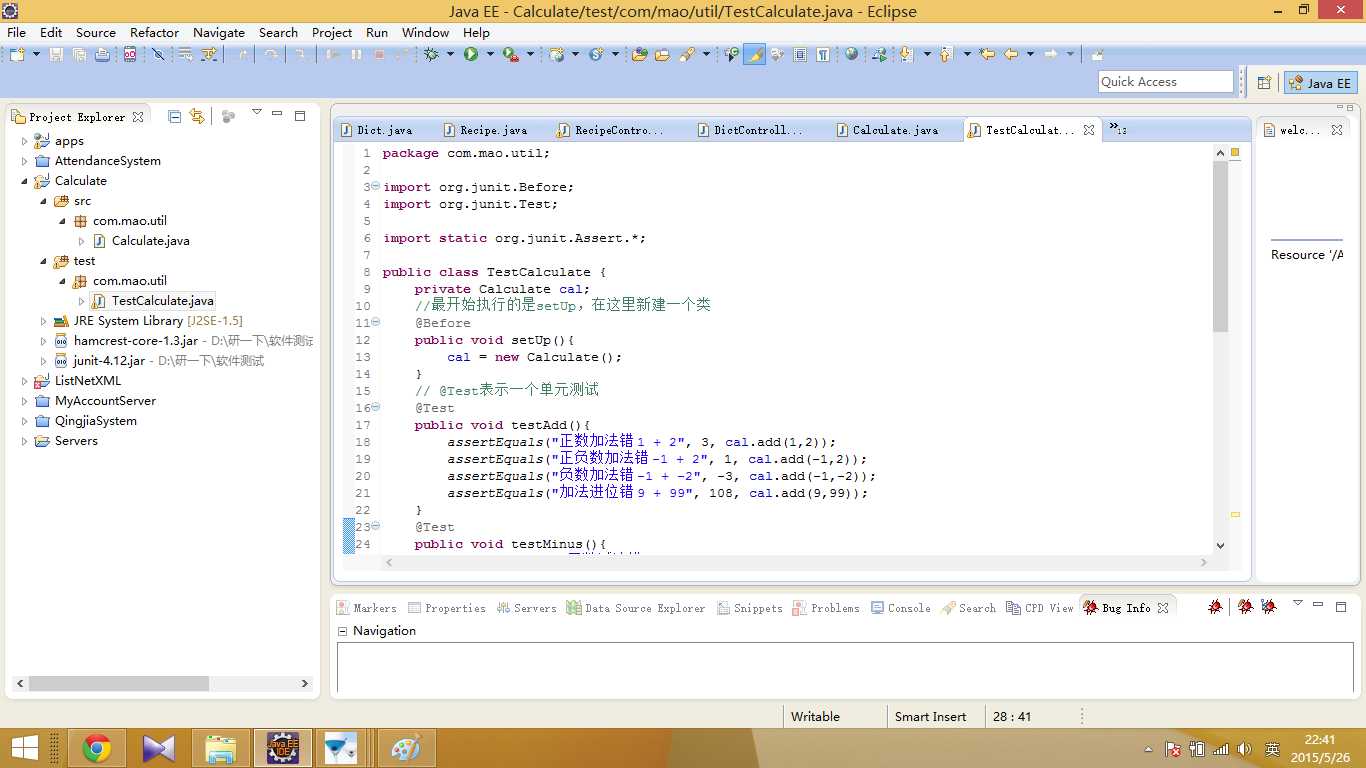This screenshot has width=1366, height=768.
Task: Open the Debug configurations dropdown arrow
Action: [450, 55]
